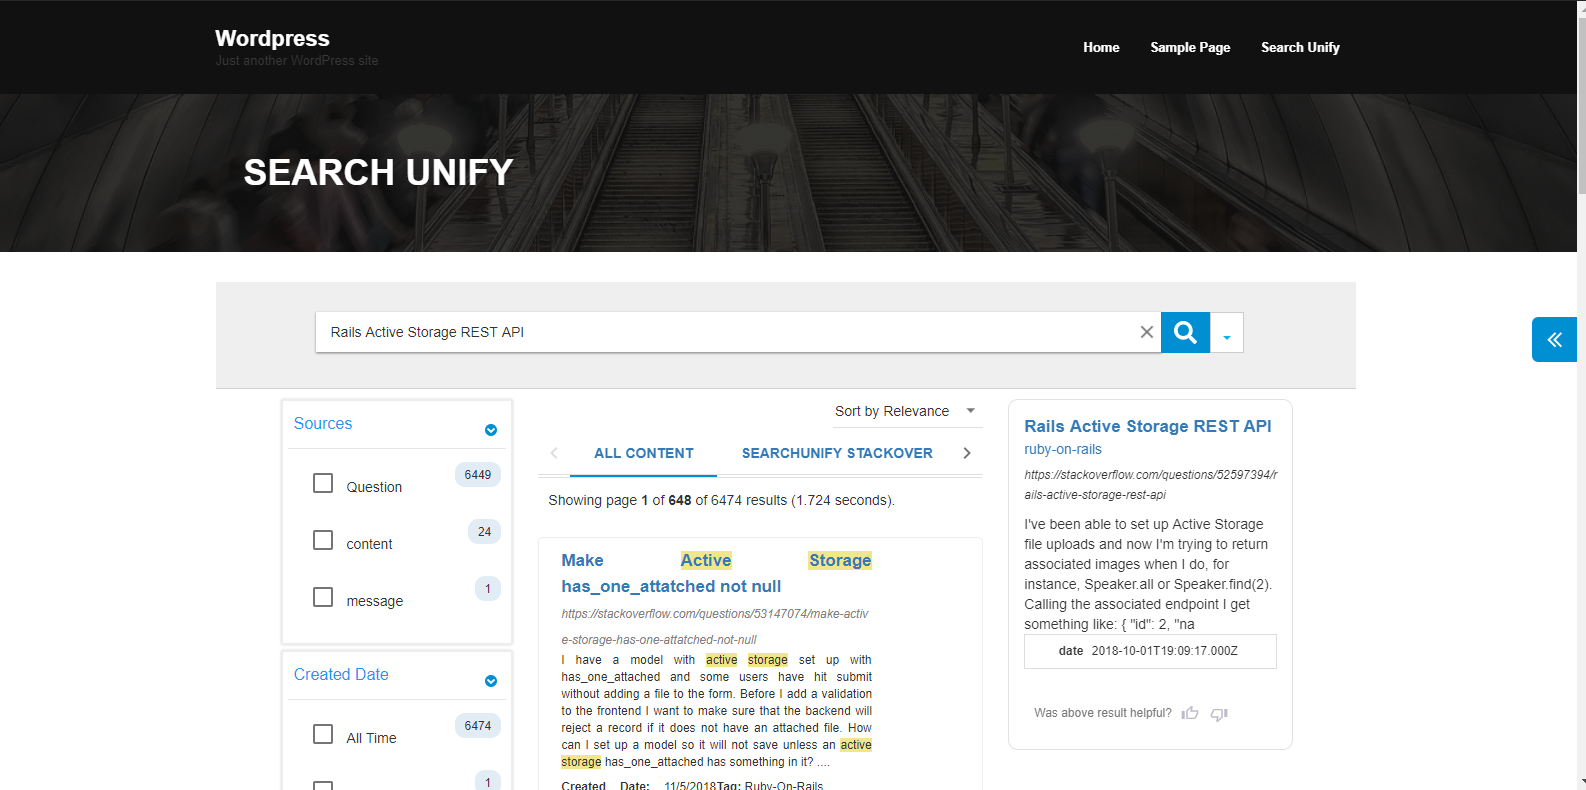
Task: Open the dropdown arrow beside the search button
Action: pyautogui.click(x=1227, y=334)
